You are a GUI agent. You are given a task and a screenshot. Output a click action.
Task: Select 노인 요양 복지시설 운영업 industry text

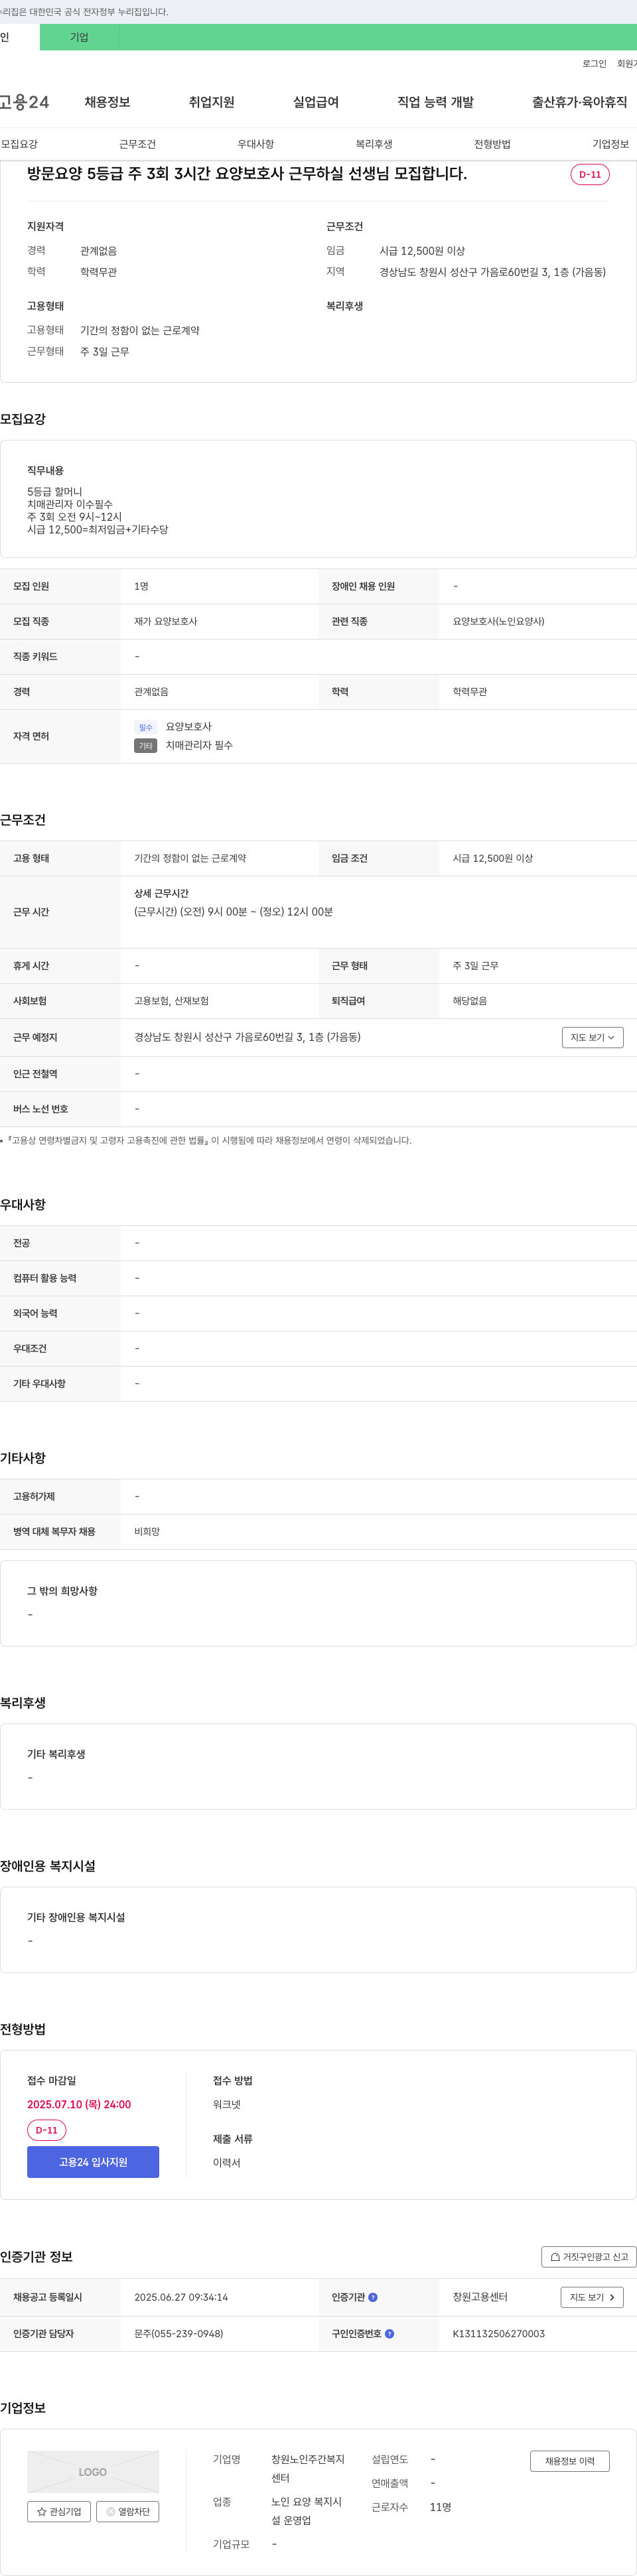pyautogui.click(x=306, y=2511)
